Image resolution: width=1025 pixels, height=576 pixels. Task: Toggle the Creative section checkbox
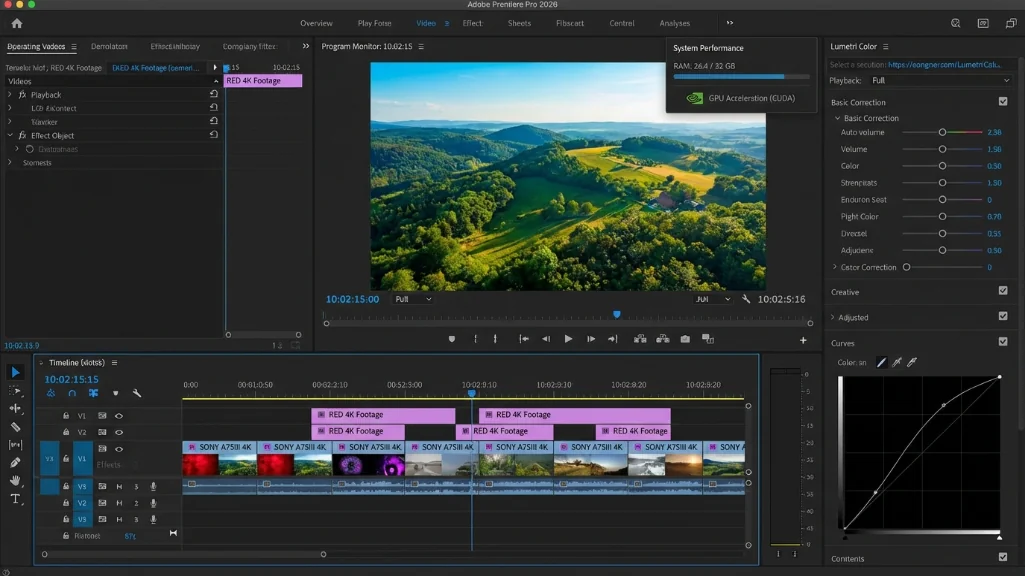point(1003,291)
